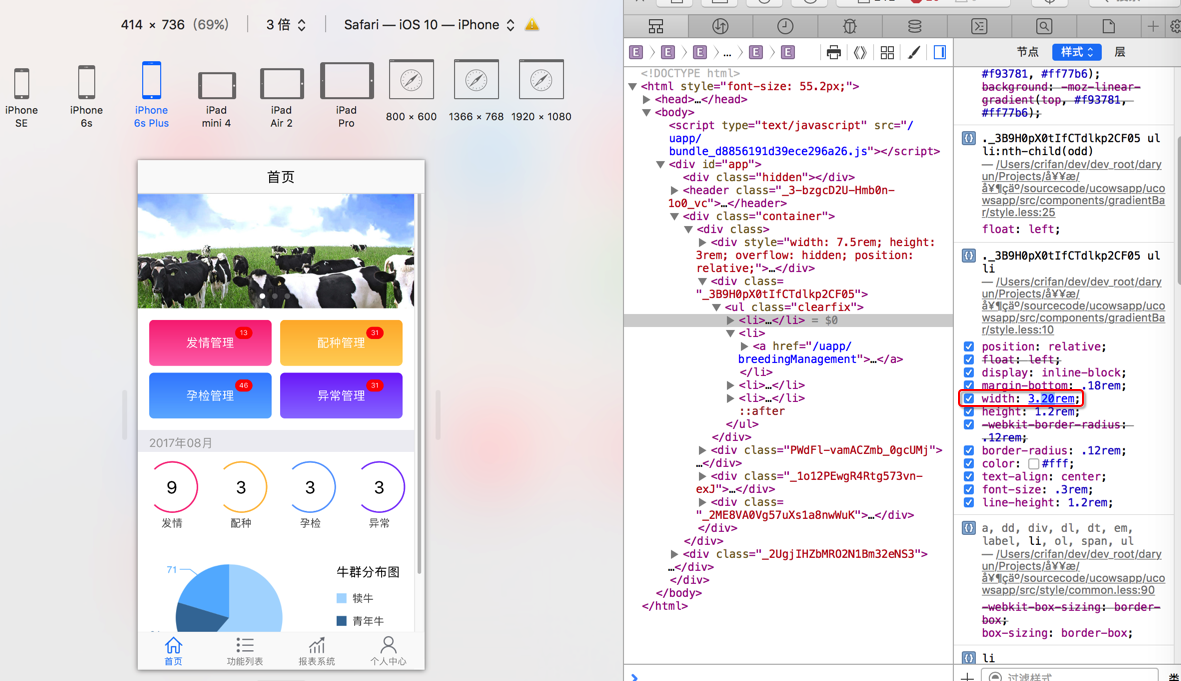Image resolution: width=1181 pixels, height=681 pixels.
Task: Select the 1366 × 768 viewport preset
Action: click(476, 91)
